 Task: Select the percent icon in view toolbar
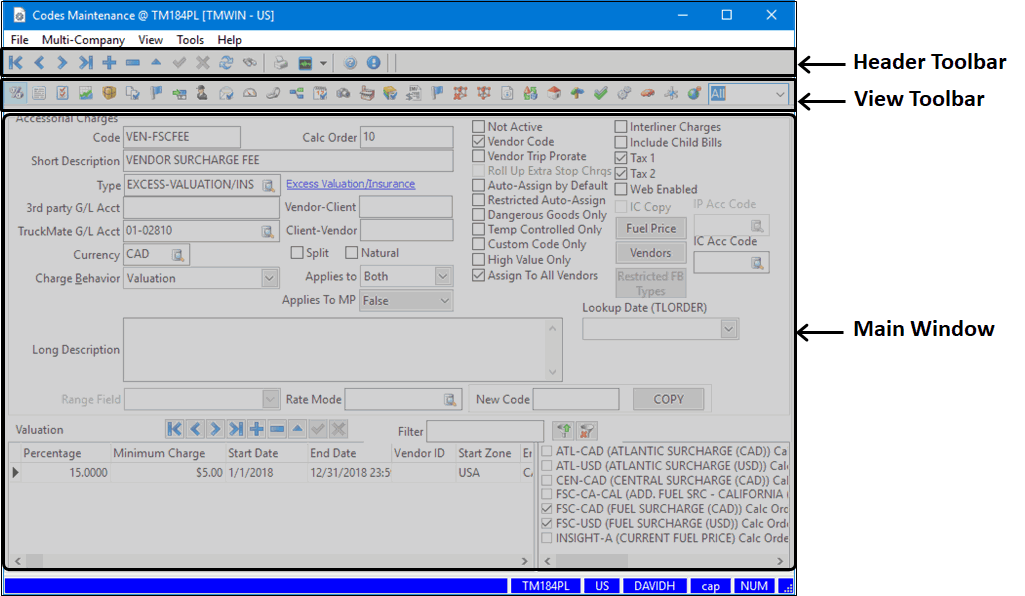16,94
